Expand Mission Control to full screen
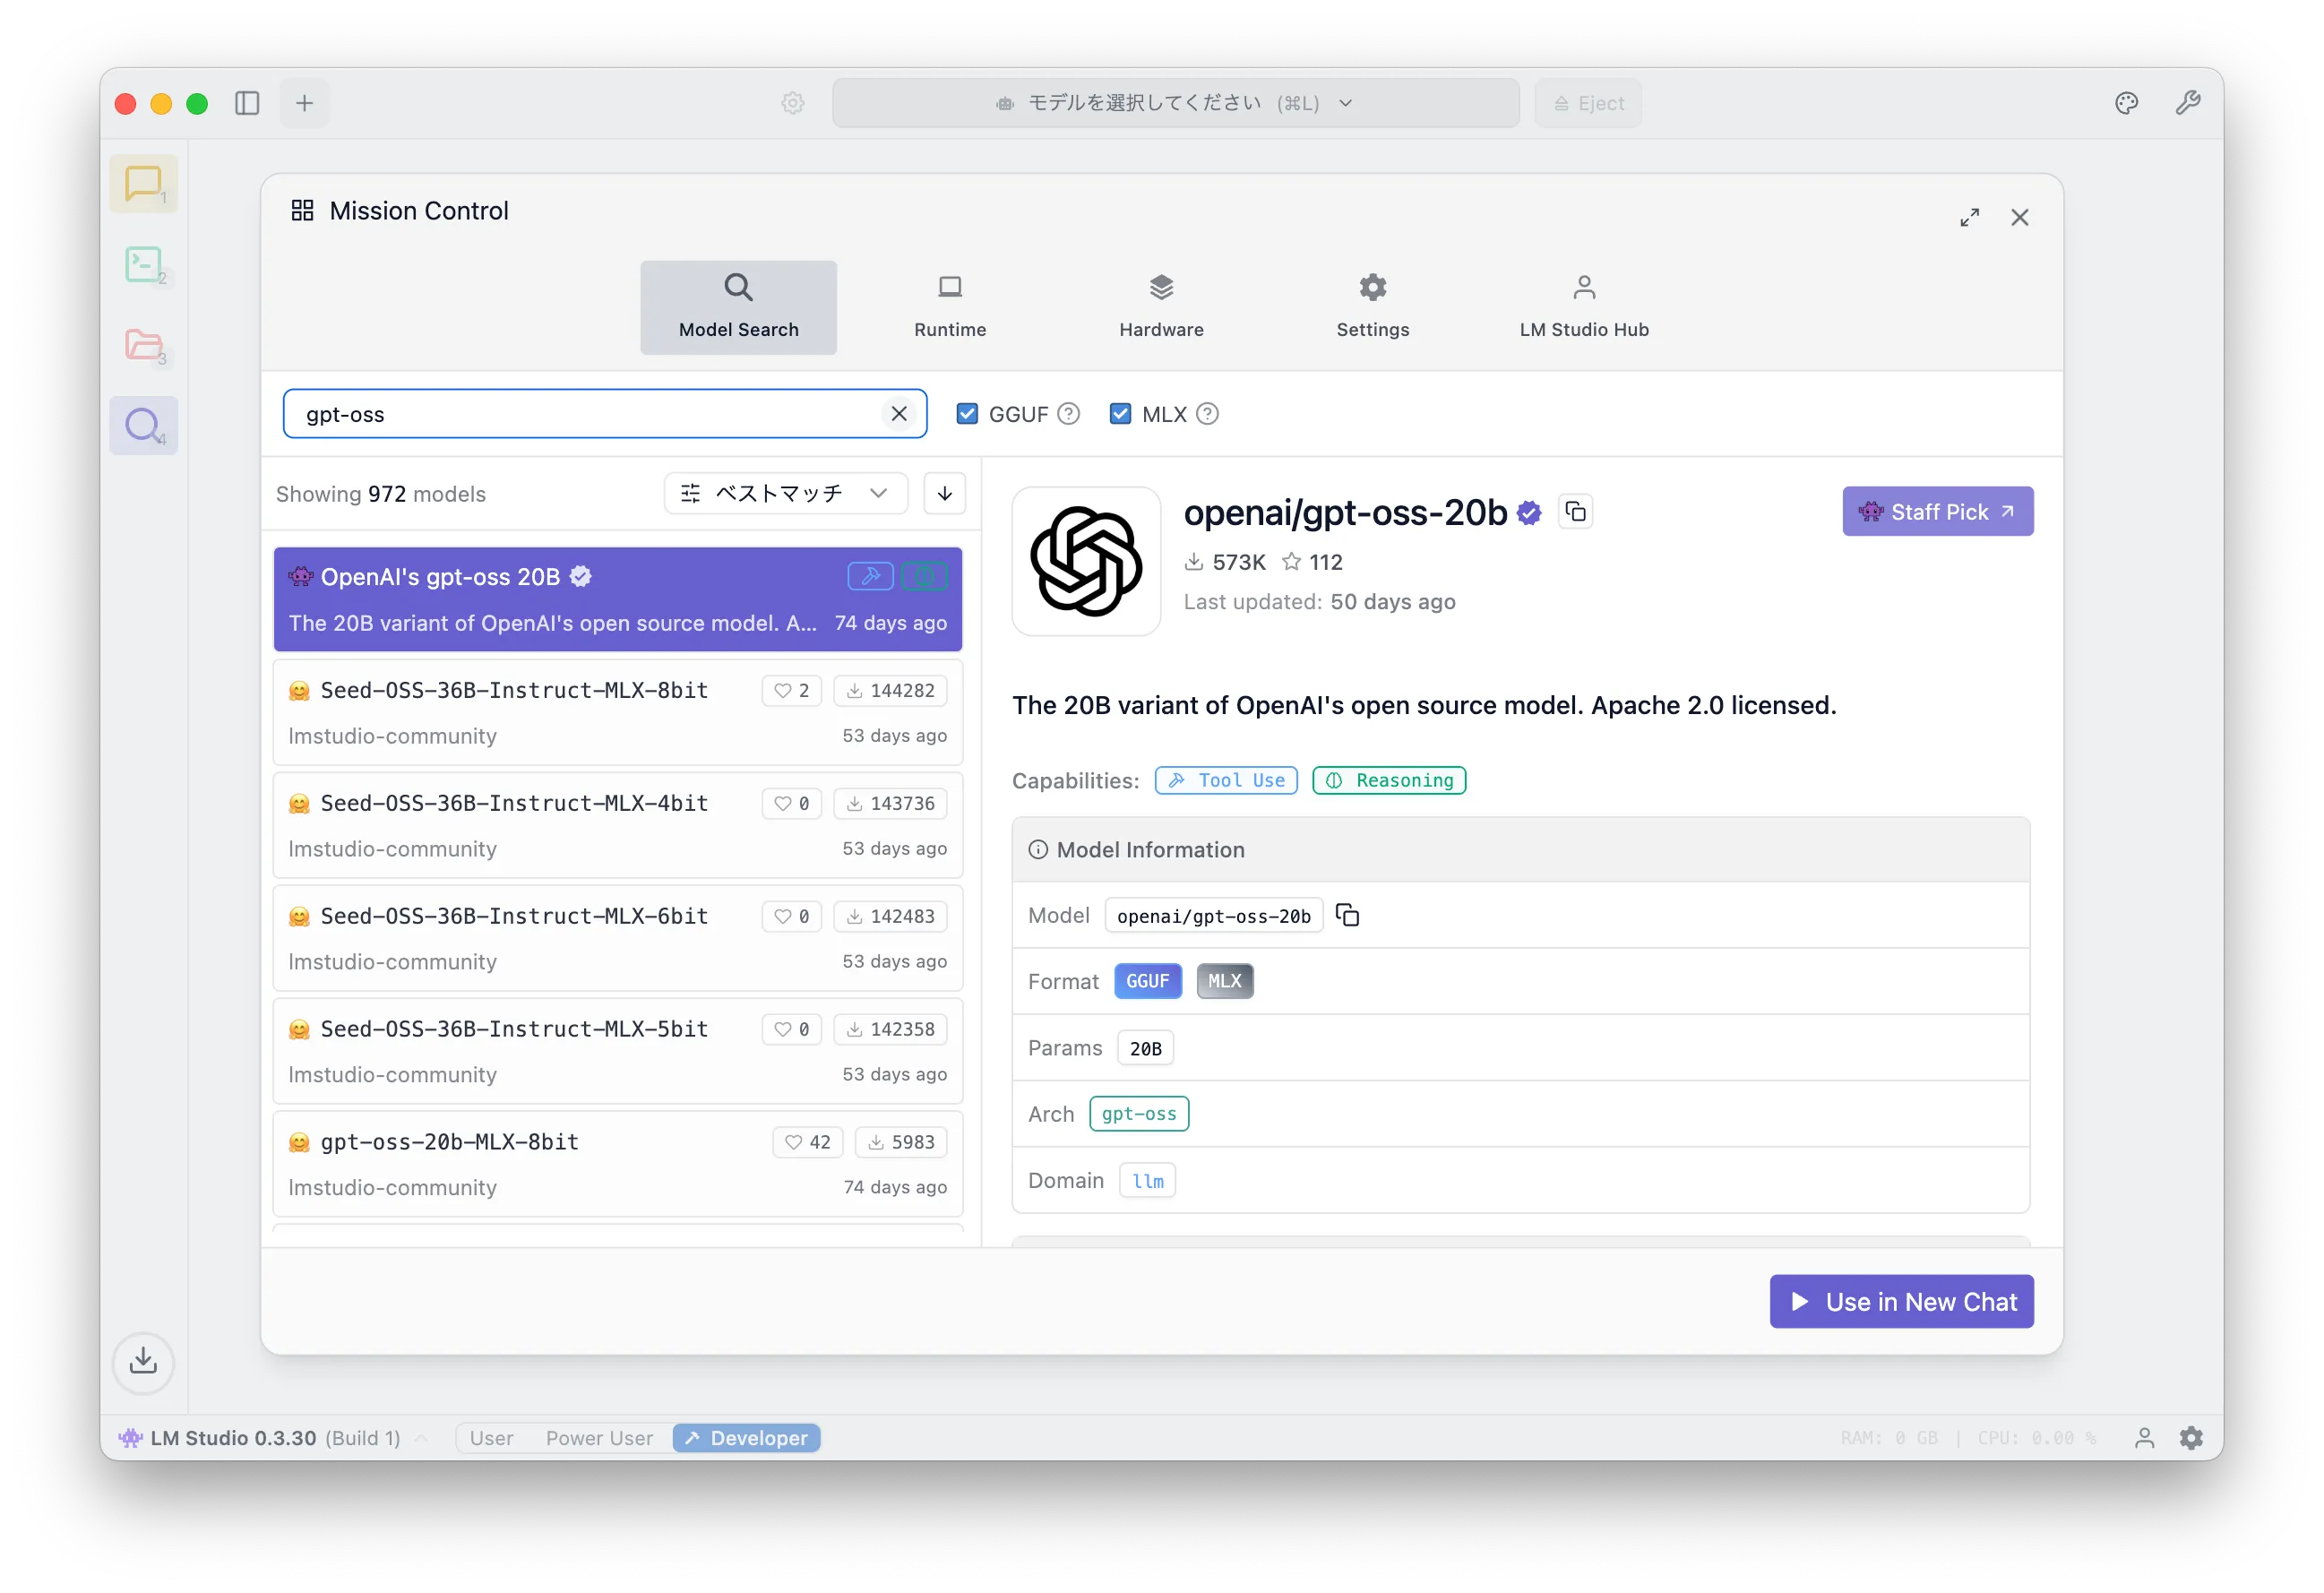The height and width of the screenshot is (1593, 2324). pyautogui.click(x=1969, y=218)
